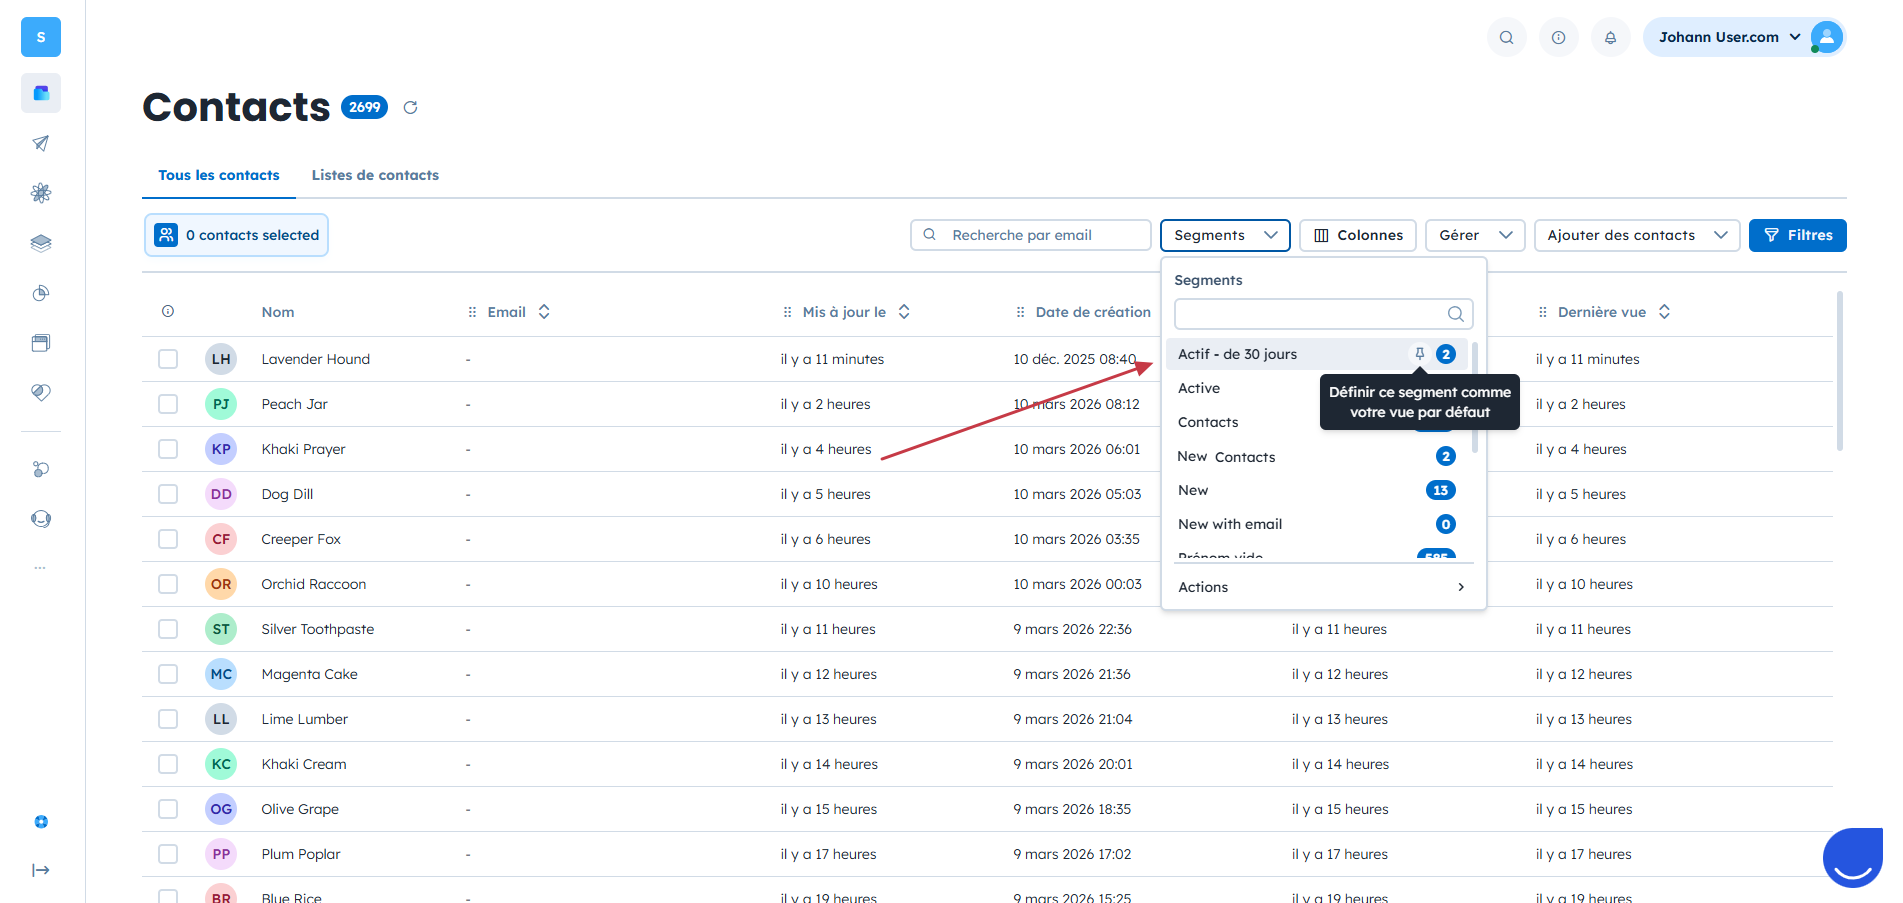The height and width of the screenshot is (903, 1903).
Task: Choose the 'Contacts' segment in the list
Action: point(1208,422)
